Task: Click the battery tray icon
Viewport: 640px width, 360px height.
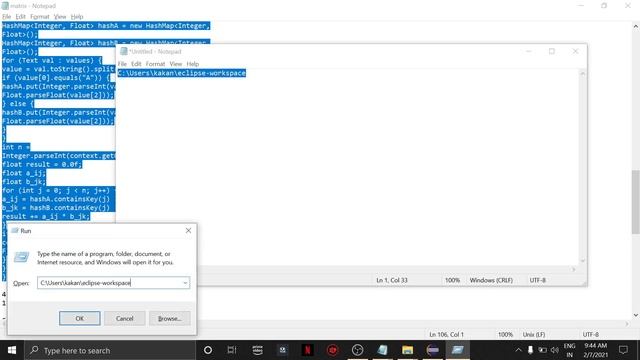Action: click(x=542, y=350)
